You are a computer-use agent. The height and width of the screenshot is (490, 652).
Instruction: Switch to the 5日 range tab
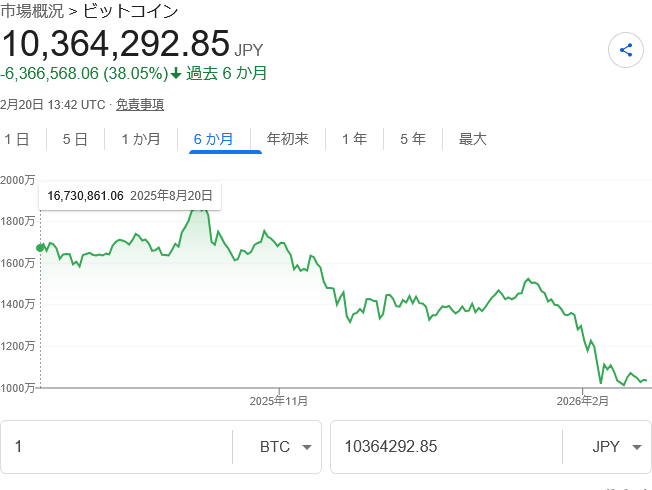[x=75, y=139]
